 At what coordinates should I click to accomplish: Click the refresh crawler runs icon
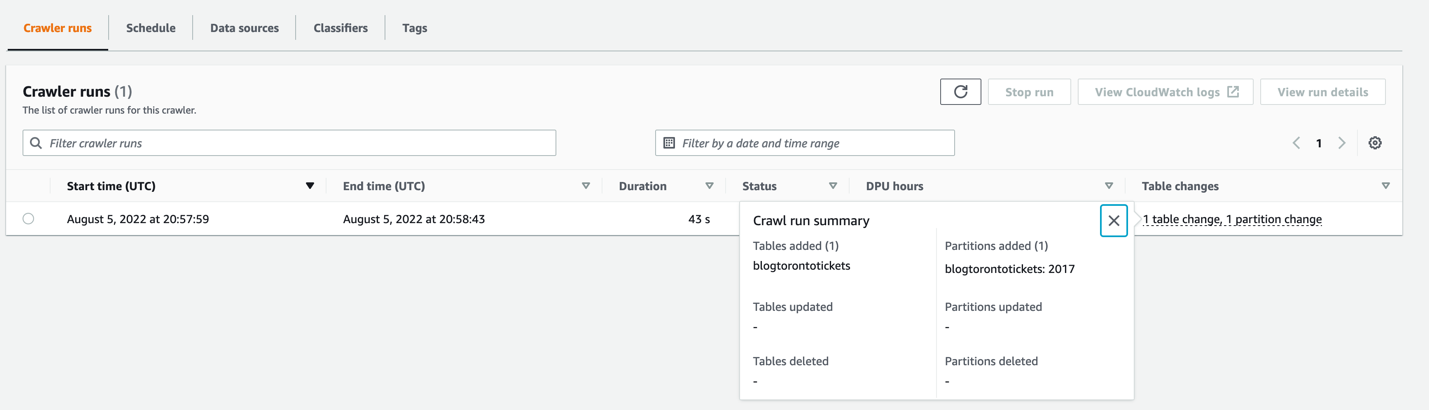960,92
